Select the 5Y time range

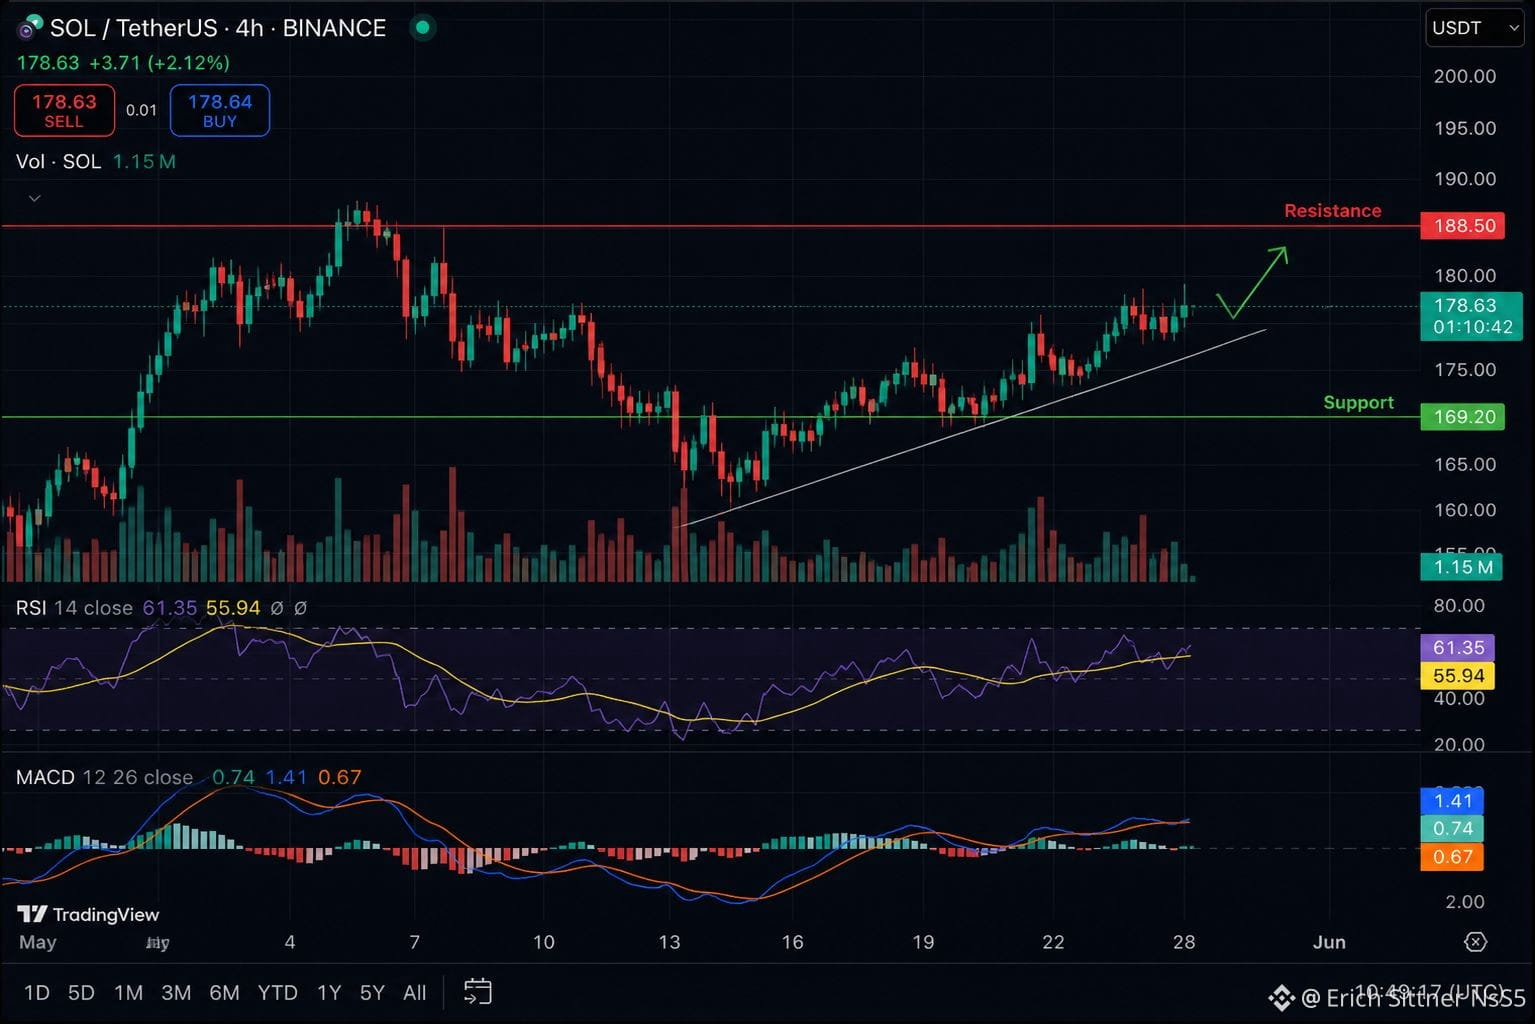pyautogui.click(x=372, y=993)
